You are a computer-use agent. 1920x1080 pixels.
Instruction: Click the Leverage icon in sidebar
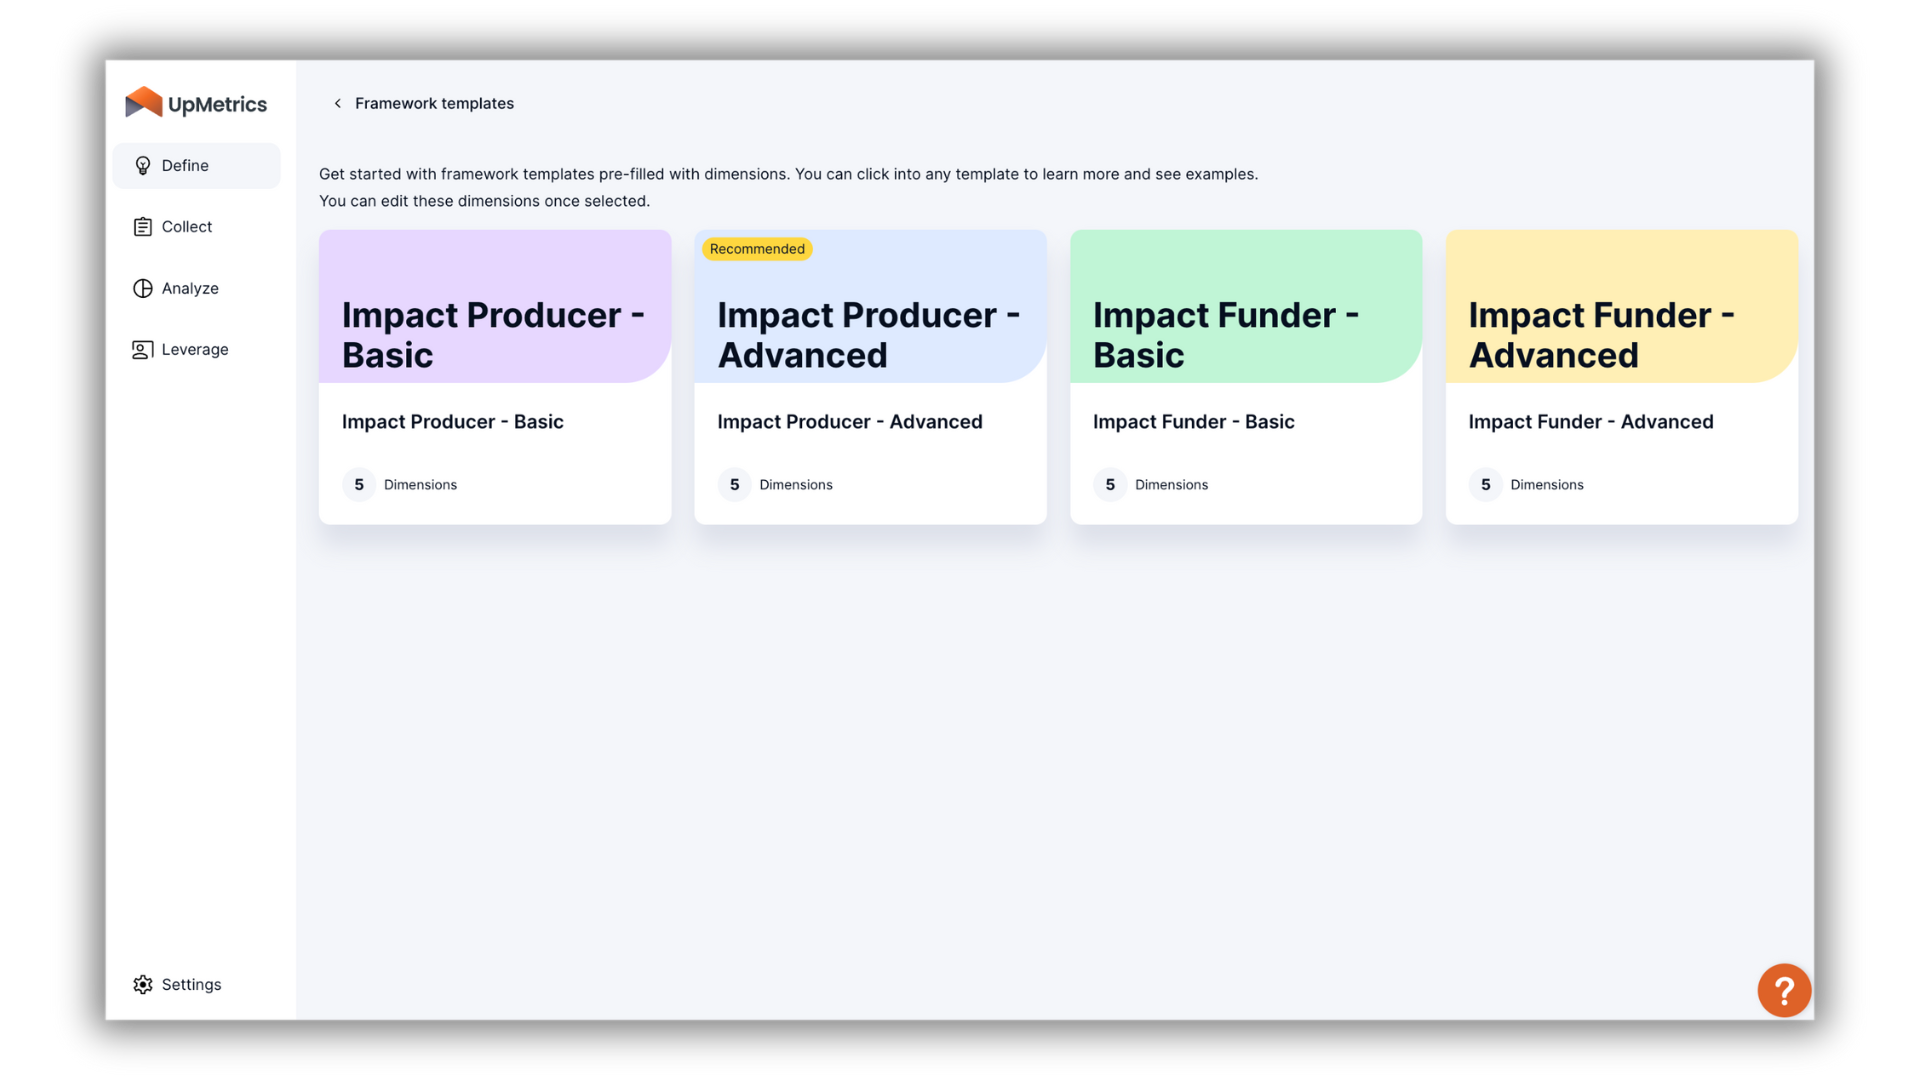pyautogui.click(x=143, y=349)
